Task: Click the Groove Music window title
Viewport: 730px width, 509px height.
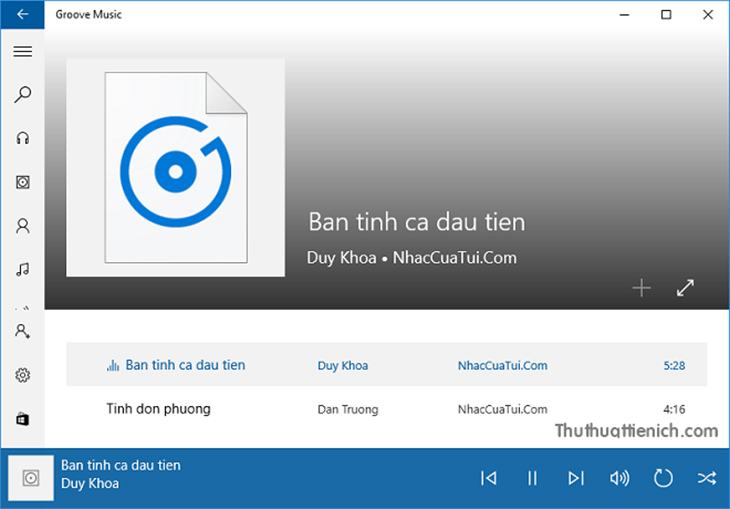Action: pos(88,14)
